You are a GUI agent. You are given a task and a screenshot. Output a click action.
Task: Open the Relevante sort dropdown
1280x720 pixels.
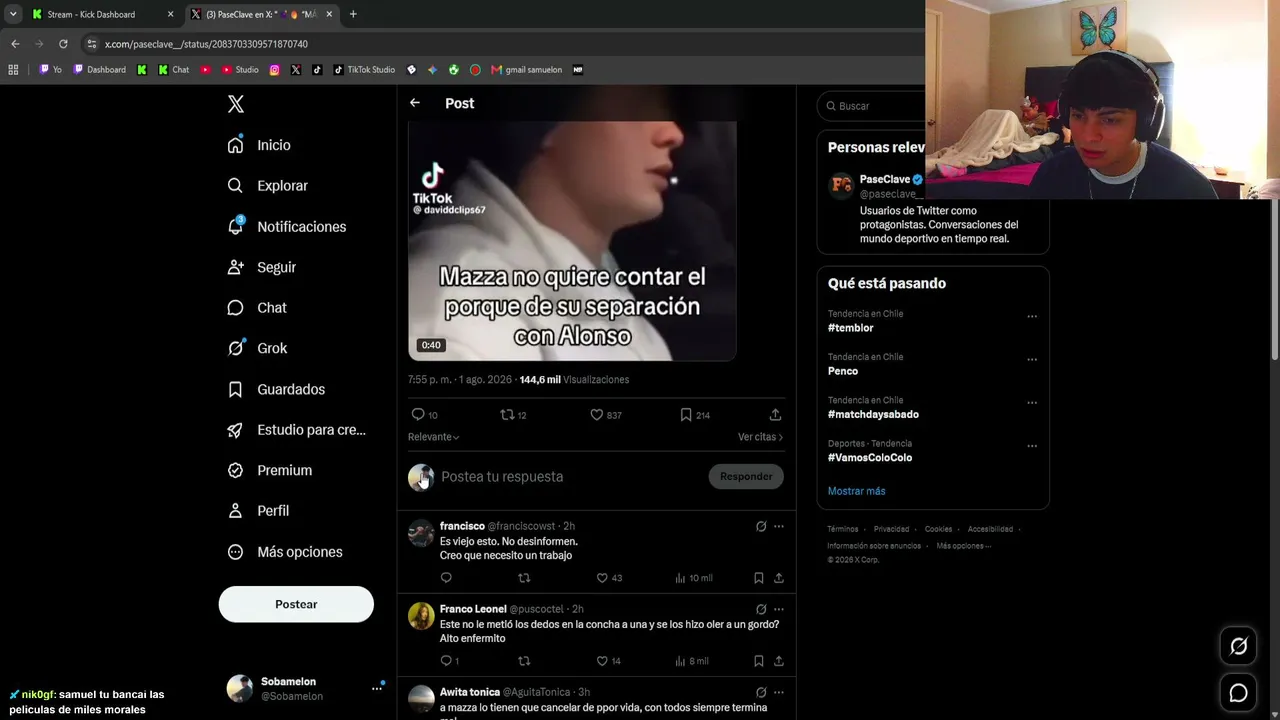(x=434, y=437)
